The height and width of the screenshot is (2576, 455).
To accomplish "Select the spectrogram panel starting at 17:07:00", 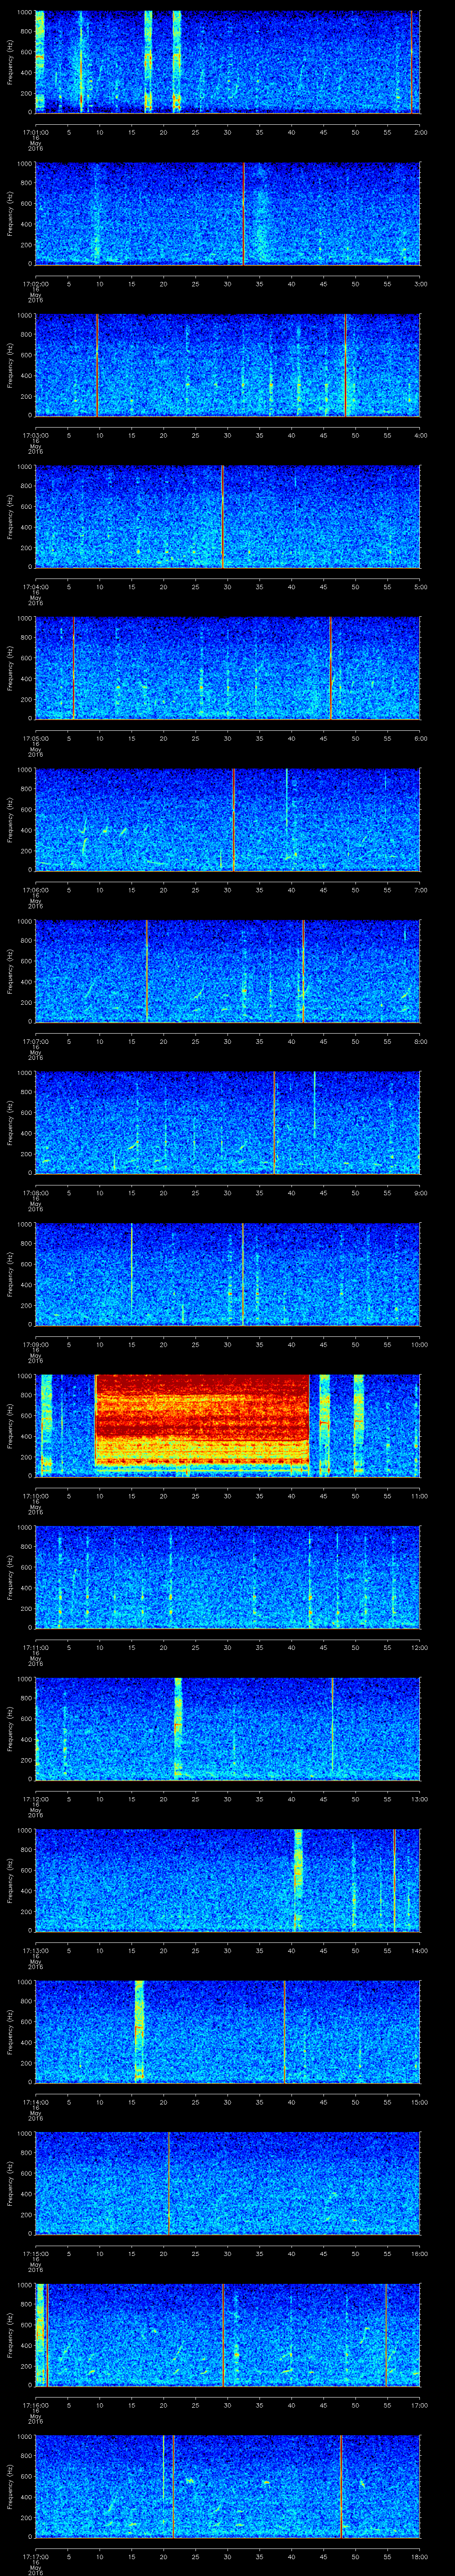I will point(227,971).
